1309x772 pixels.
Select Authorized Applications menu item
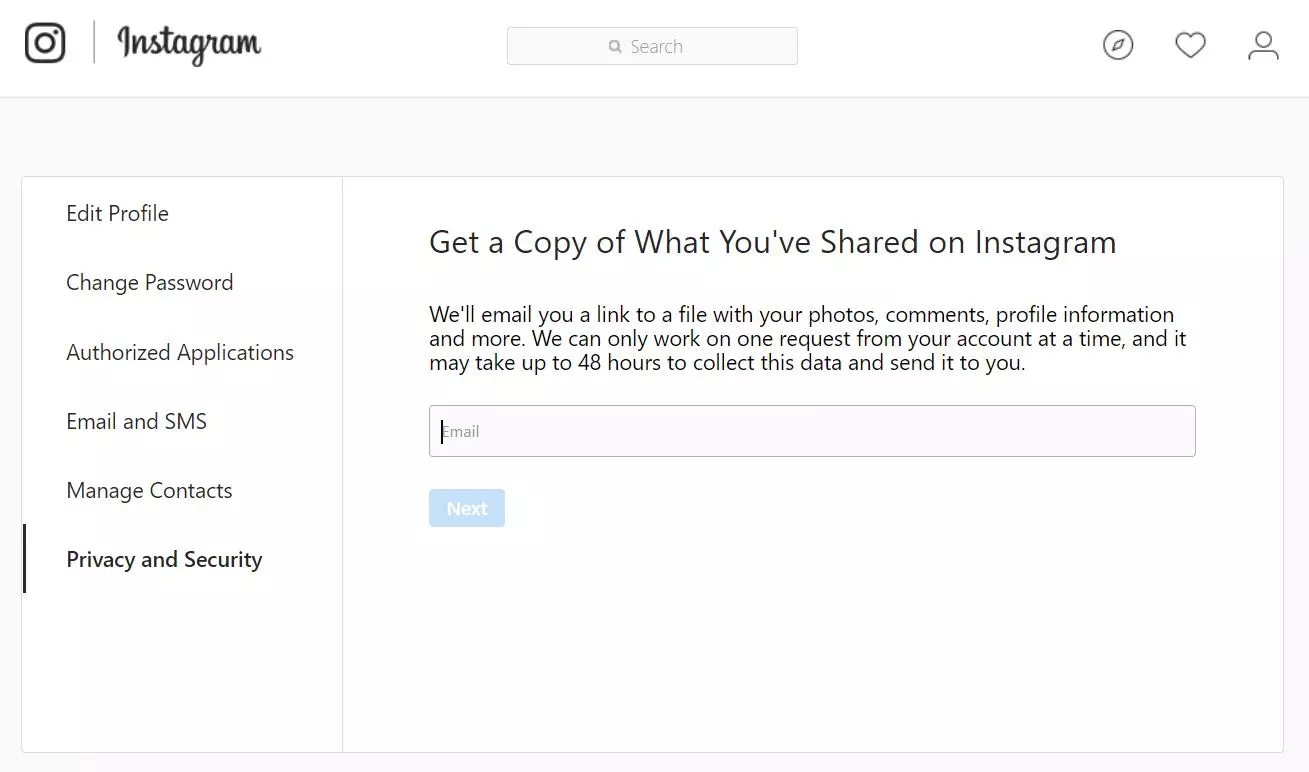[180, 352]
